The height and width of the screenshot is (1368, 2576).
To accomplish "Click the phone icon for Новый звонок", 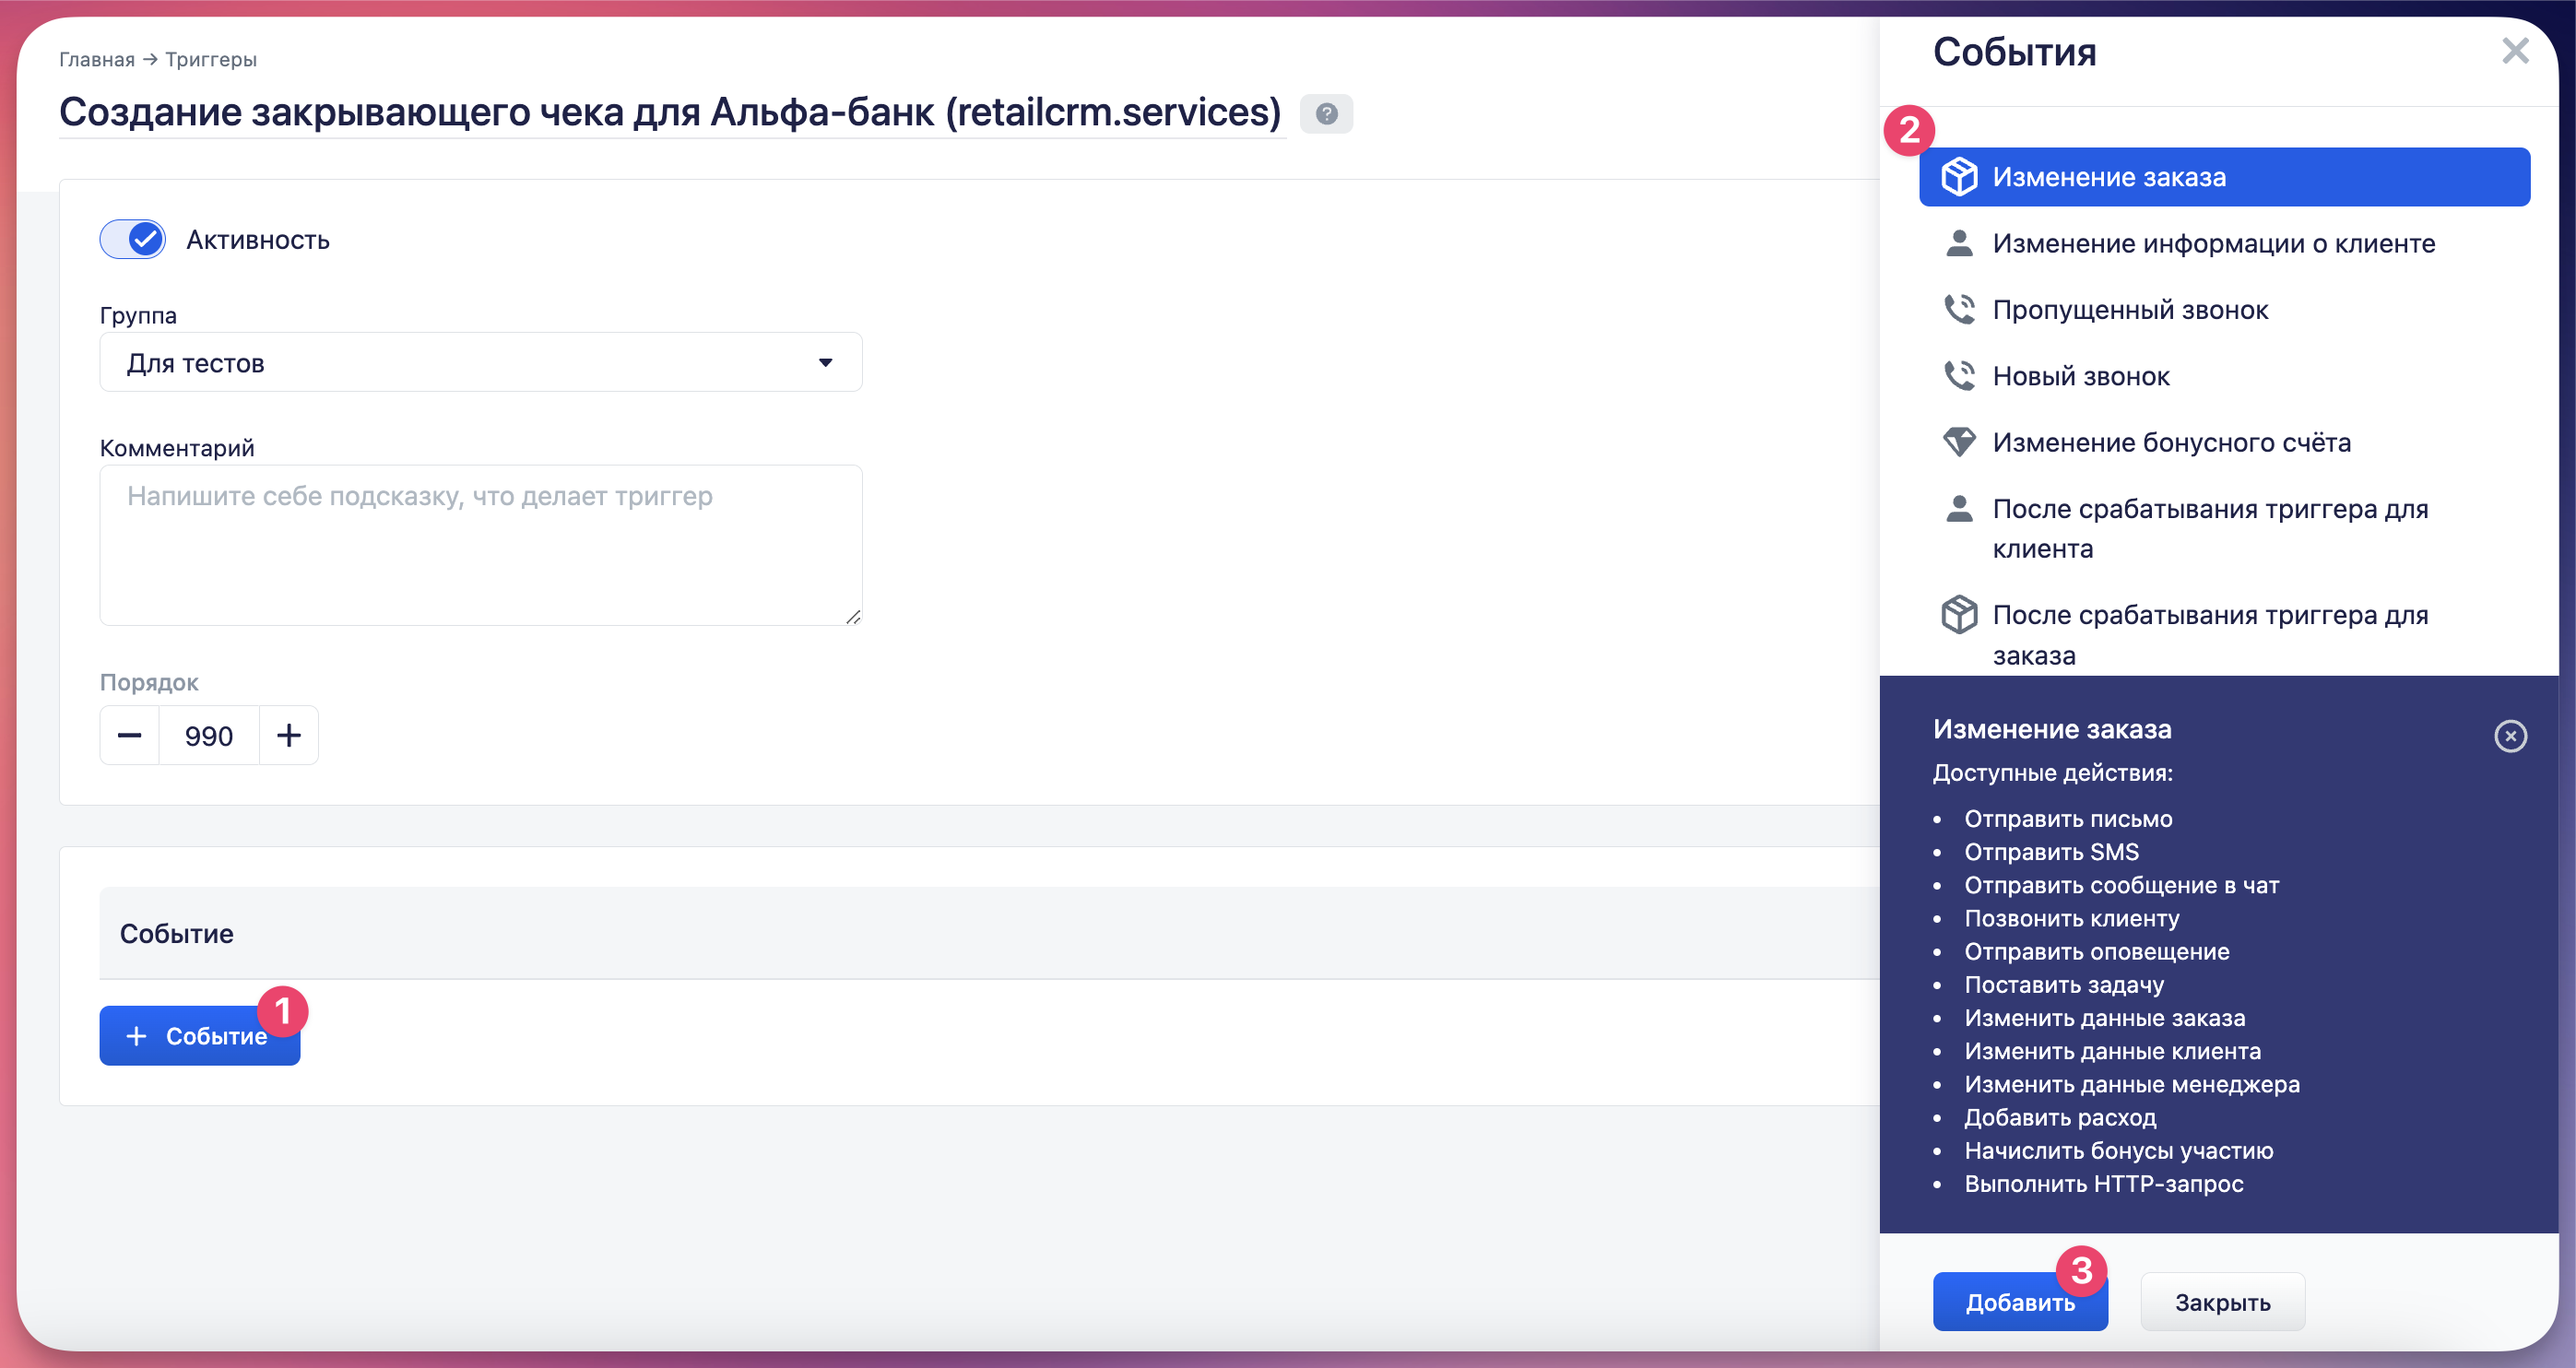I will click(1959, 376).
